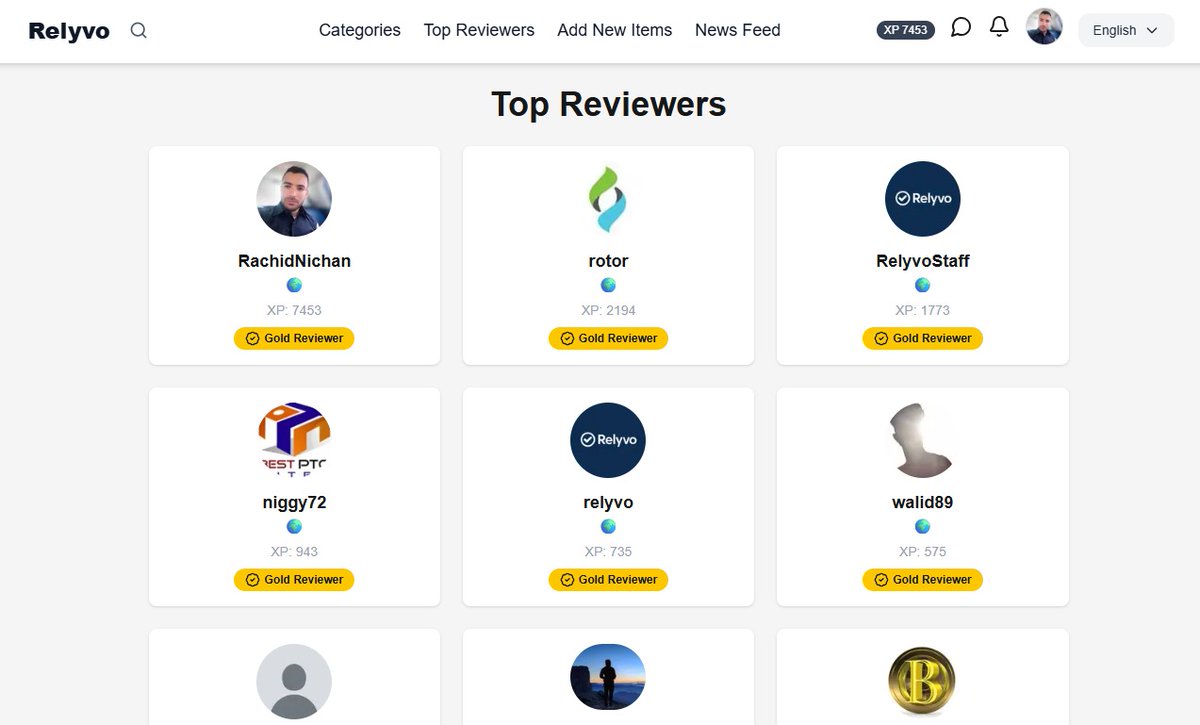Viewport: 1200px width, 725px height.
Task: Click the XP: 2194 text
Action: click(608, 310)
